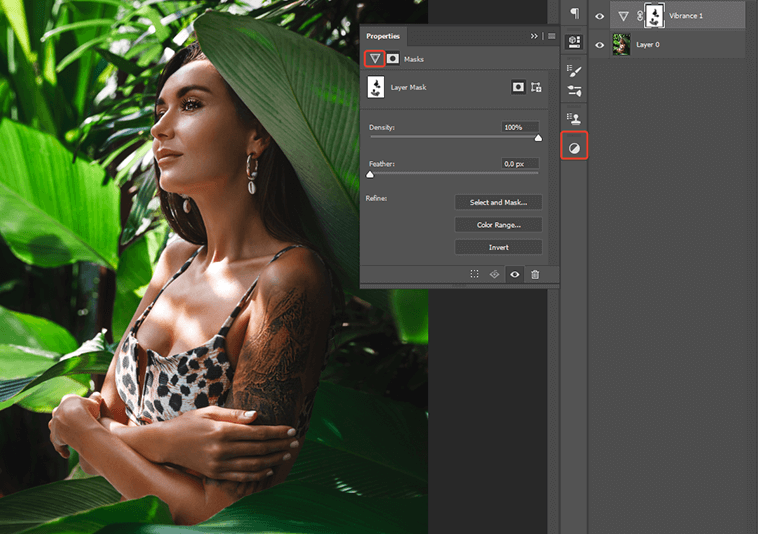
Task: Unlink mask via chain icon on Vibrance 1
Action: tap(640, 16)
